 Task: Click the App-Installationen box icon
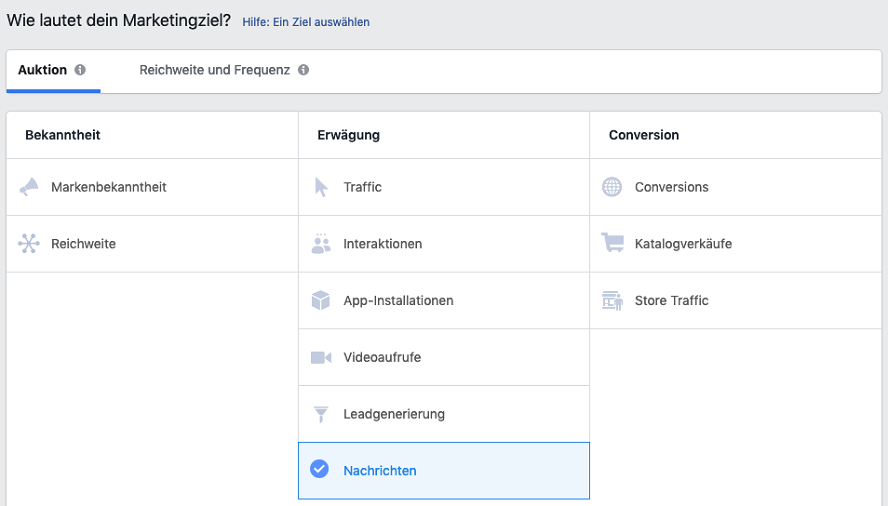(321, 301)
